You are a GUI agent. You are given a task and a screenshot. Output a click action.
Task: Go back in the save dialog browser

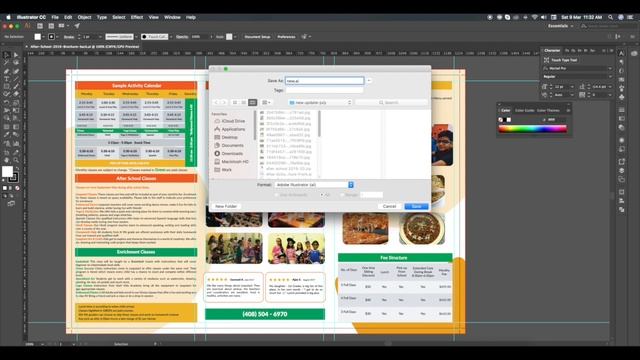coord(216,102)
